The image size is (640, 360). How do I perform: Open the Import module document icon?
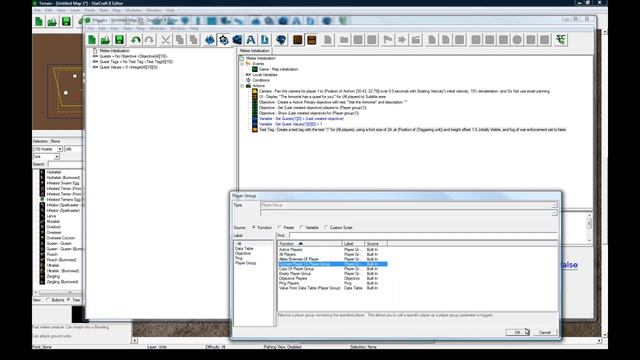point(264,40)
